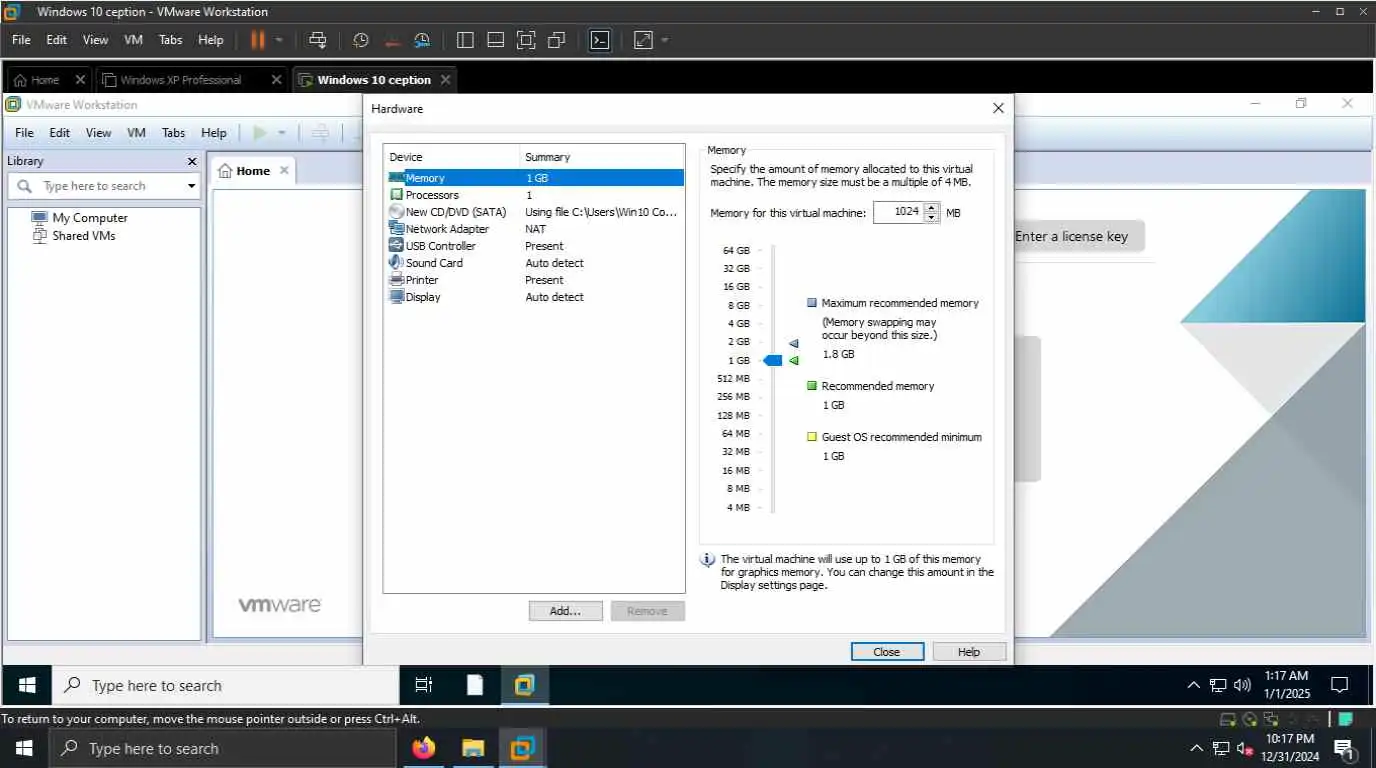Decrease memory with the spinner down arrow
Viewport: 1376px width, 768px height.
point(932,217)
